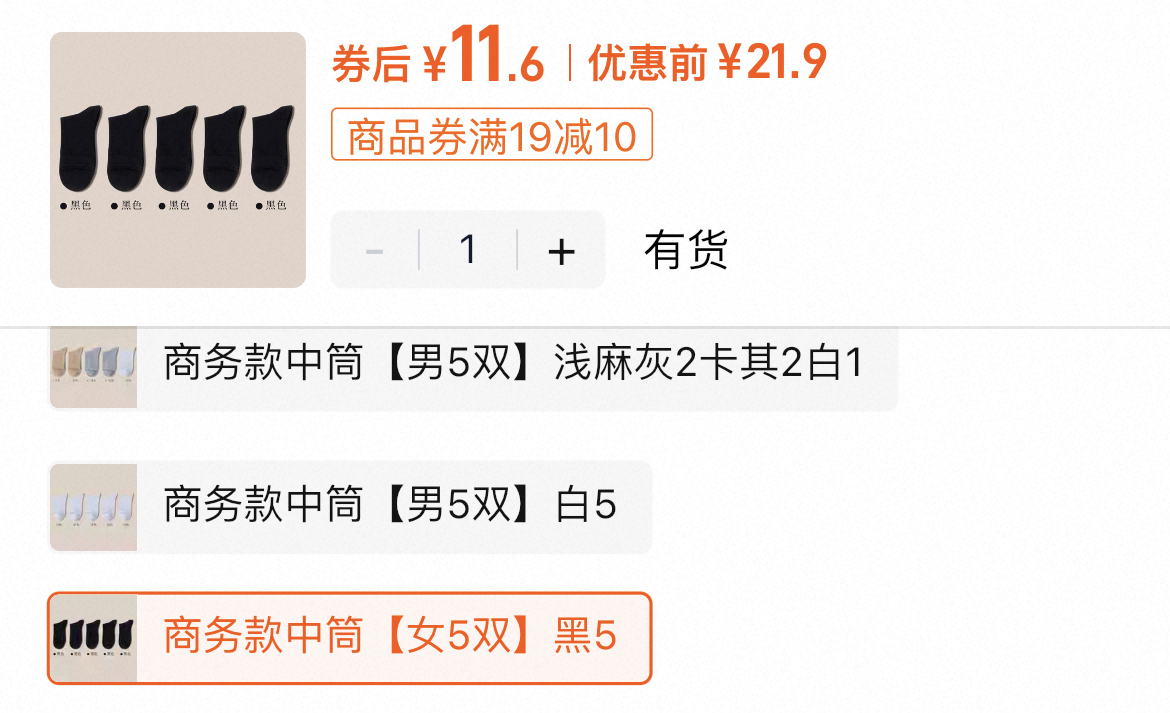Click the 优惠前 label
This screenshot has height=713, width=1170.
tap(647, 63)
